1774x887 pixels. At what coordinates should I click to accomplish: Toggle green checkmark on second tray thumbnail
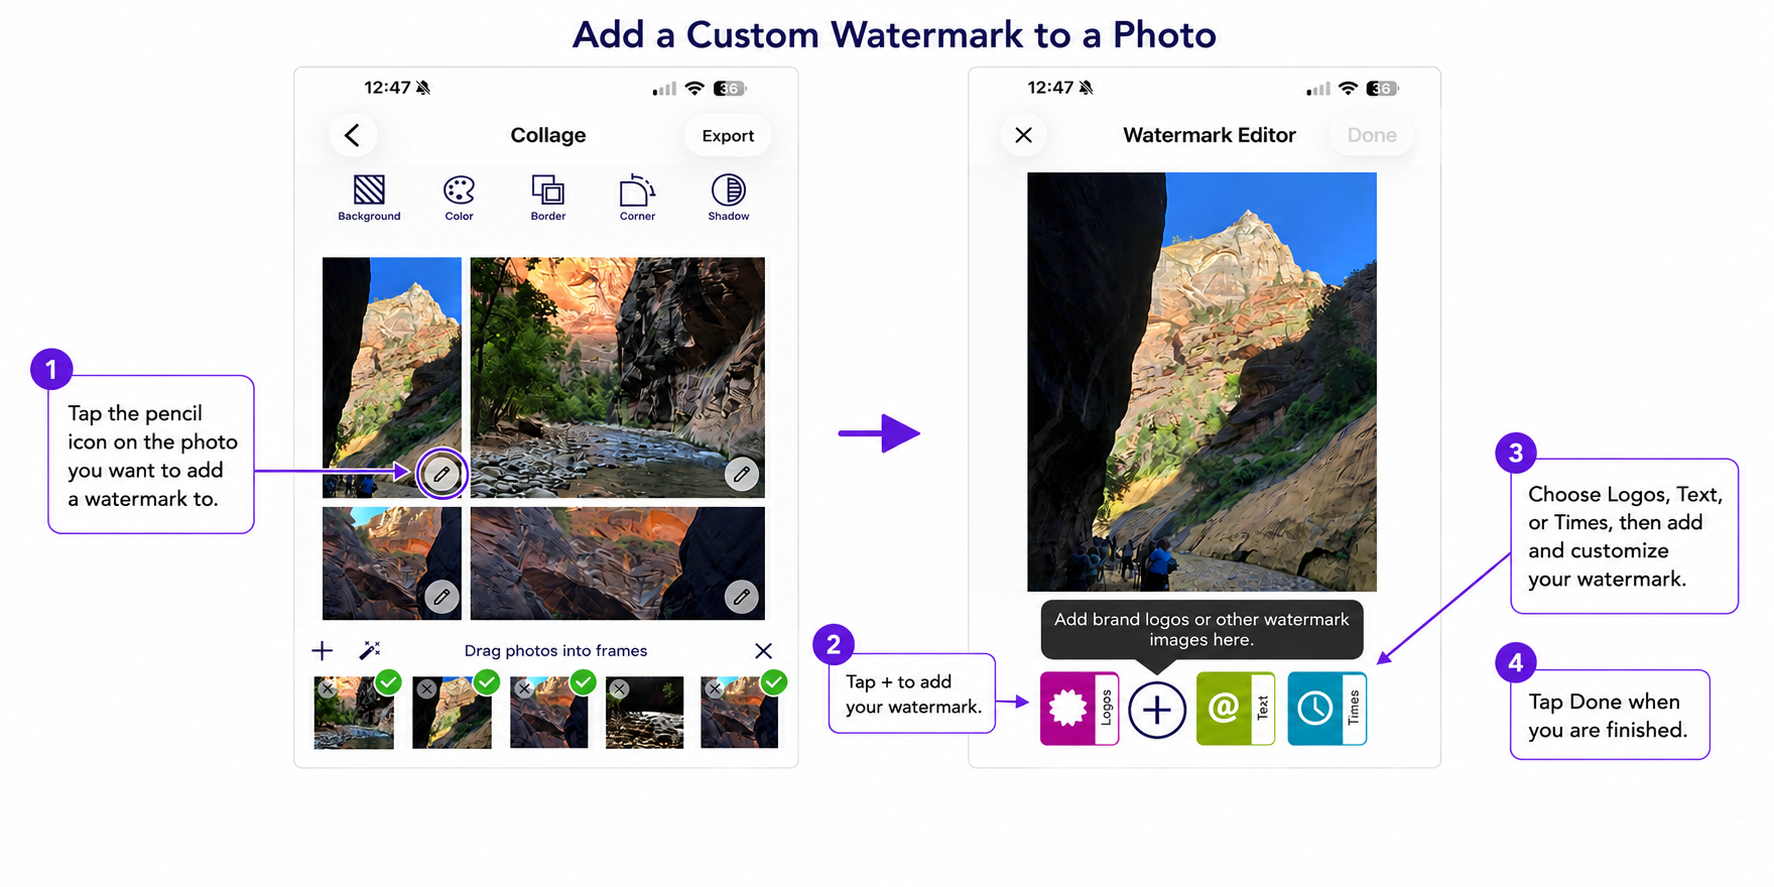click(486, 682)
